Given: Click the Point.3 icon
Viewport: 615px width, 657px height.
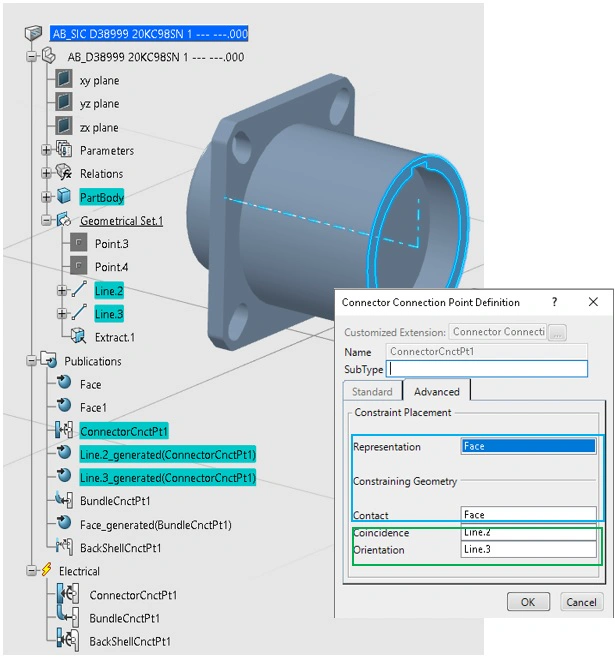Looking at the screenshot, I should point(78,243).
